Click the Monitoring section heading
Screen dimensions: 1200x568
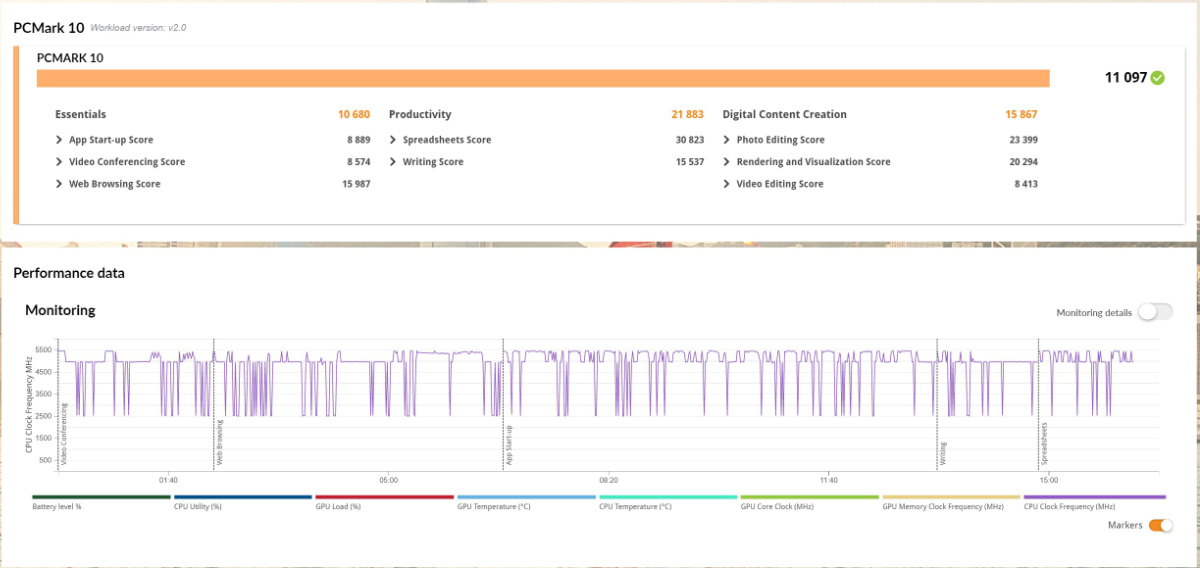coord(60,310)
